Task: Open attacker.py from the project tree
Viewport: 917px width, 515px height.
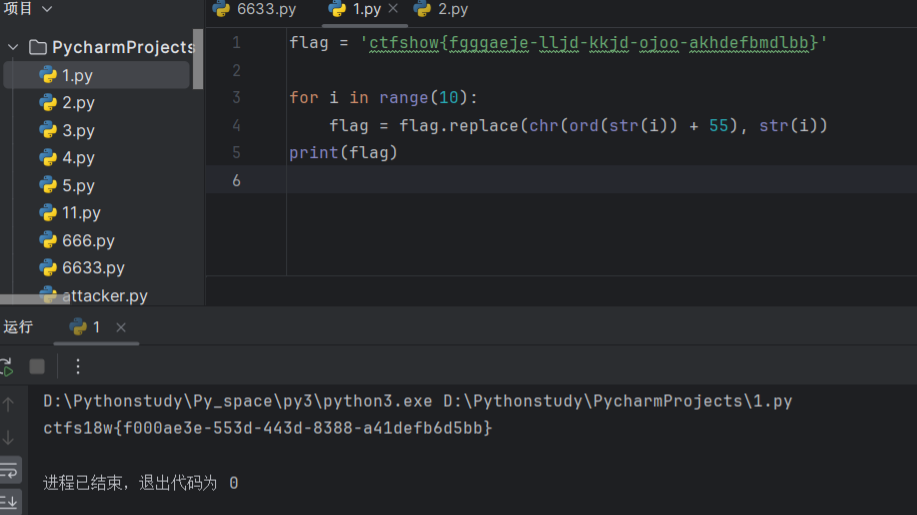Action: 105,296
